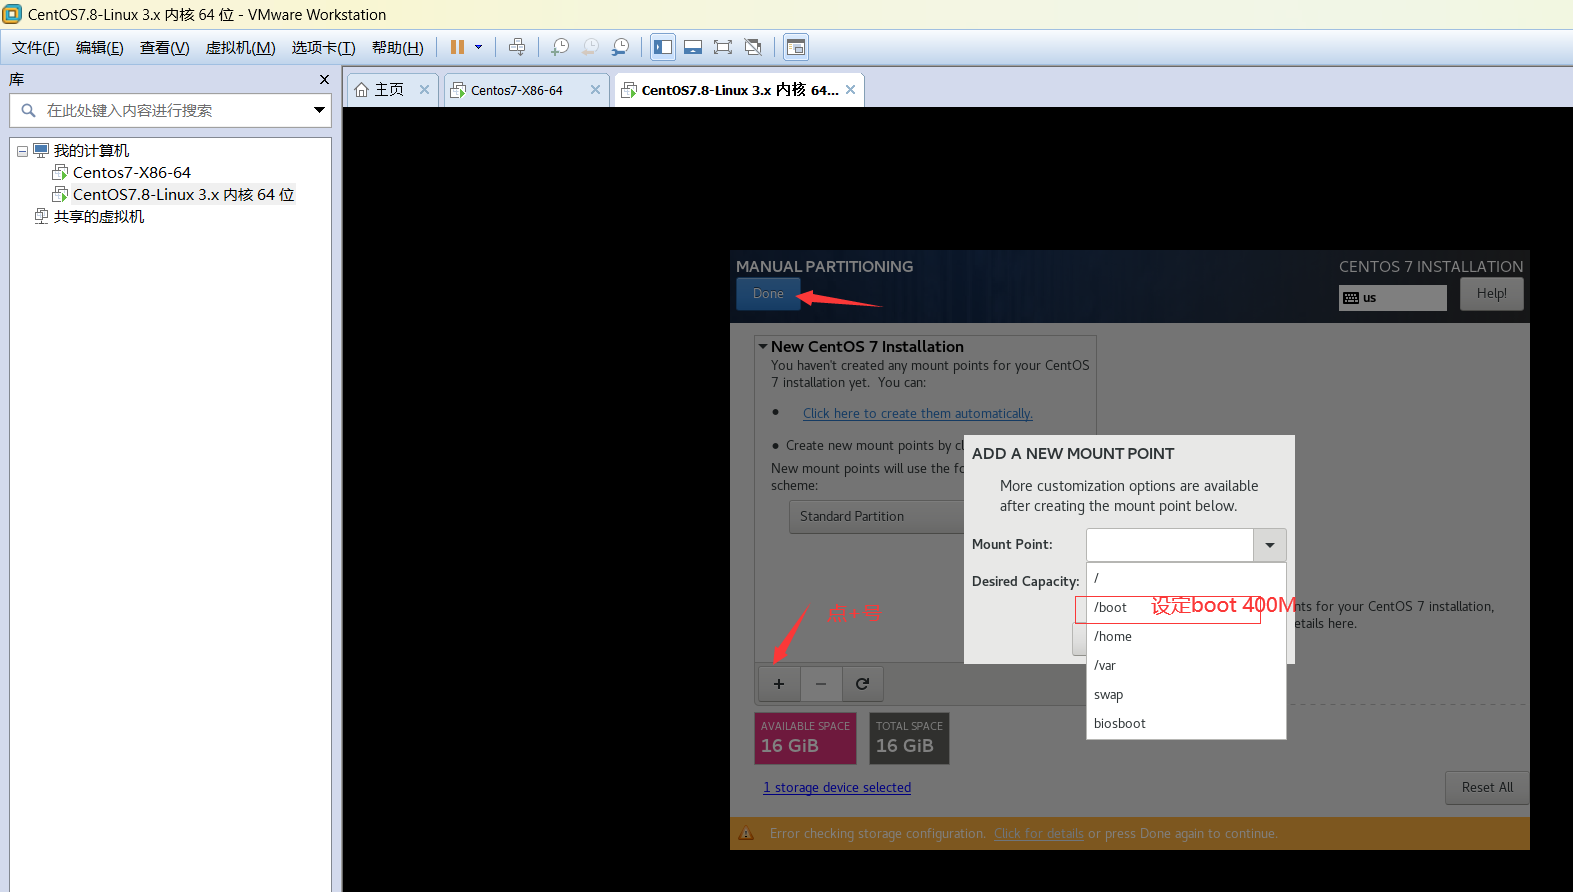Image resolution: width=1573 pixels, height=892 pixels.
Task: Open the snapshot manager
Action: [621, 47]
